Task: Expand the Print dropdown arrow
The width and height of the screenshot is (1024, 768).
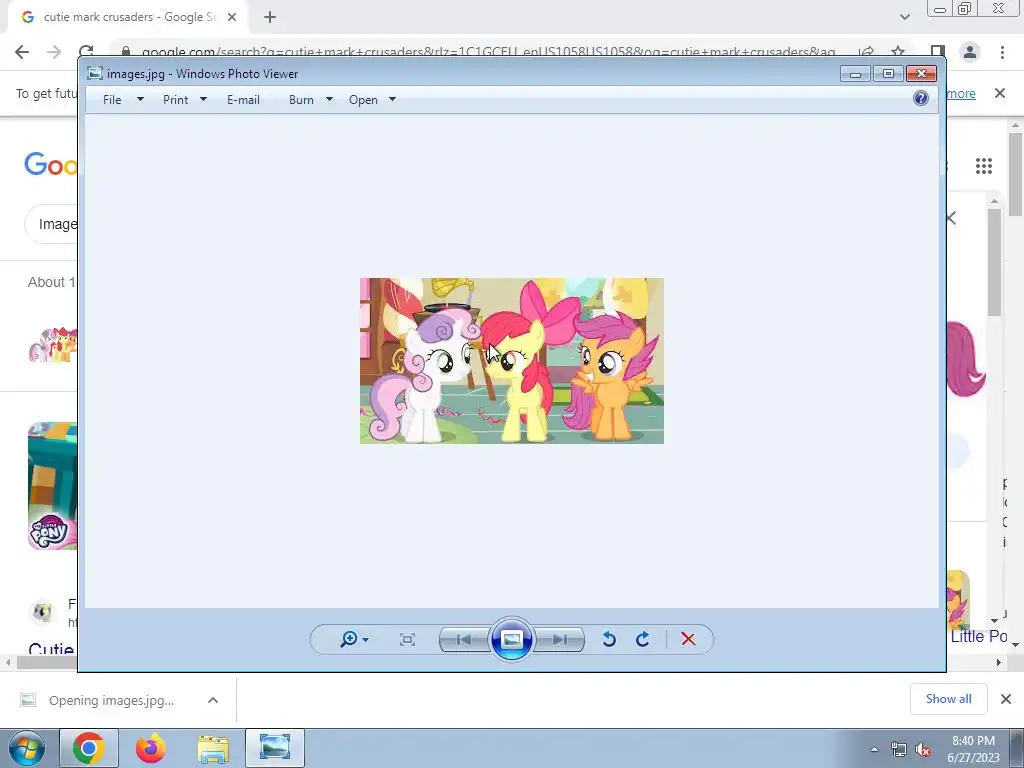Action: click(x=203, y=100)
